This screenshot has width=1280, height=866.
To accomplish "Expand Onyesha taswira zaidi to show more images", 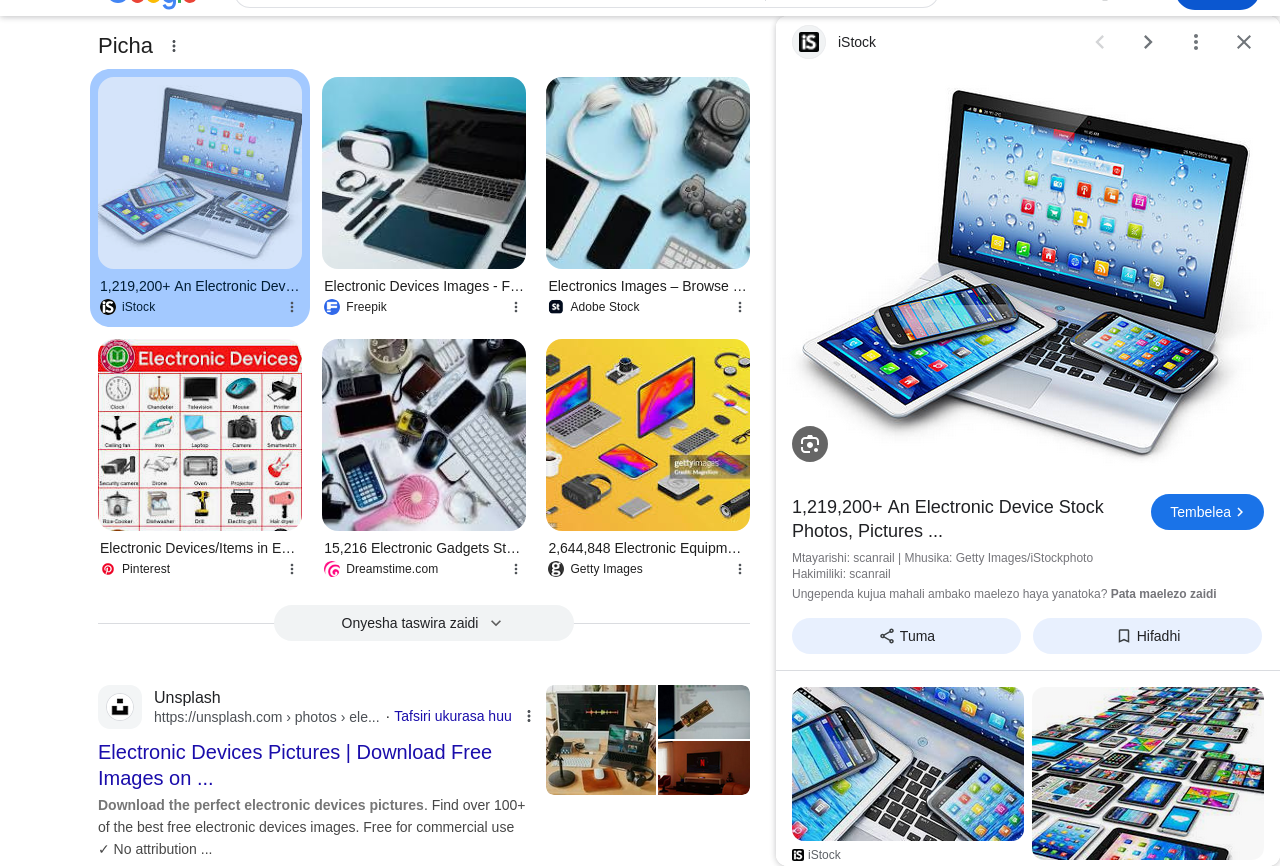I will coord(424,623).
